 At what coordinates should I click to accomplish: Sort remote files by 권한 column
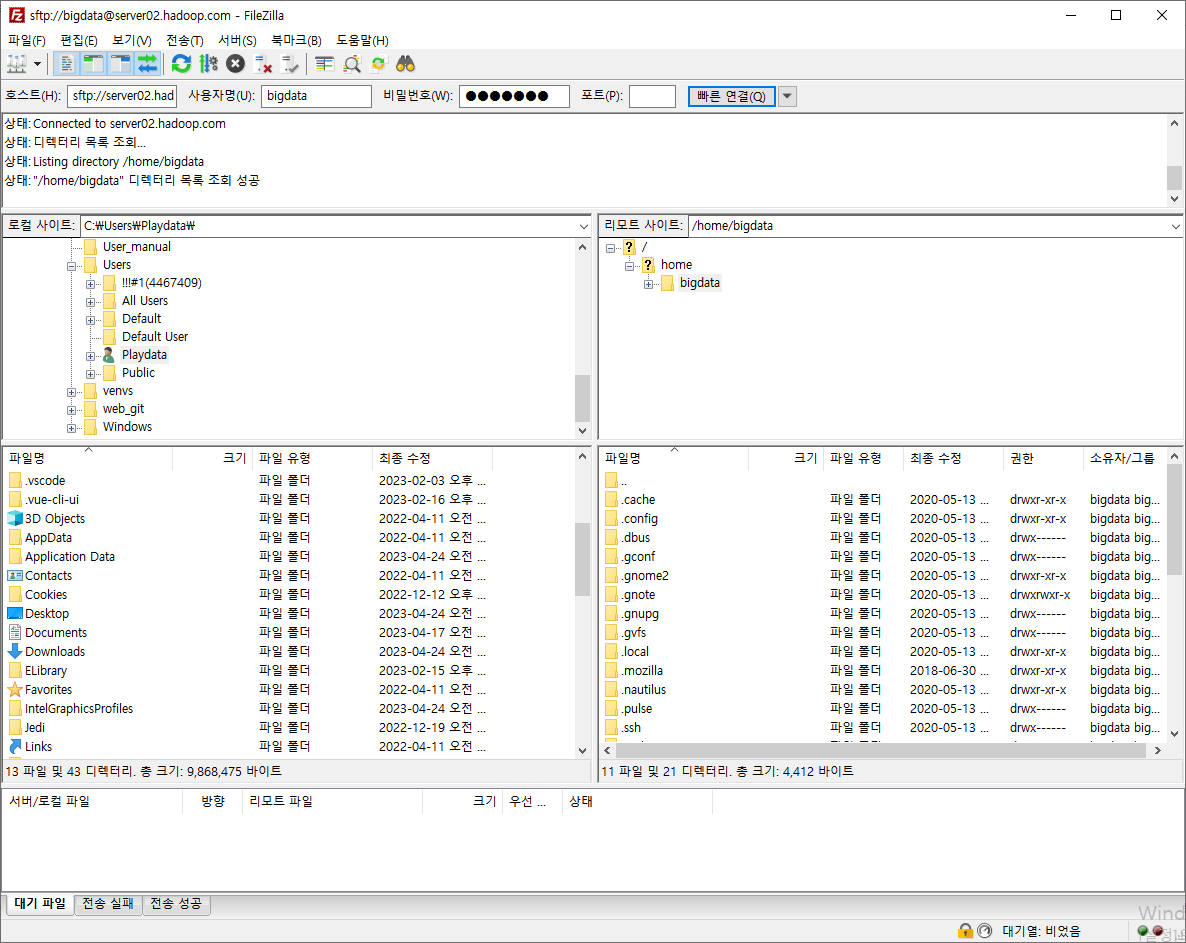(1044, 458)
